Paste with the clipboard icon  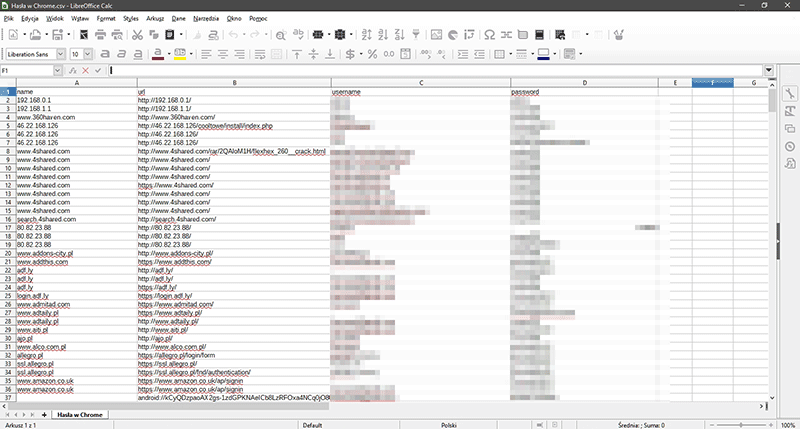(170, 35)
